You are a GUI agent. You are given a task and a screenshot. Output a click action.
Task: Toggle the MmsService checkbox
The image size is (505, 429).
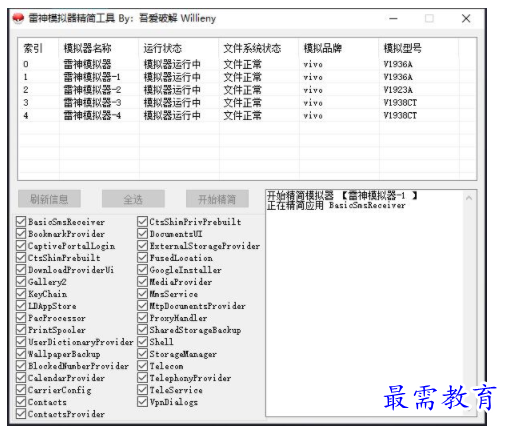pyautogui.click(x=142, y=294)
